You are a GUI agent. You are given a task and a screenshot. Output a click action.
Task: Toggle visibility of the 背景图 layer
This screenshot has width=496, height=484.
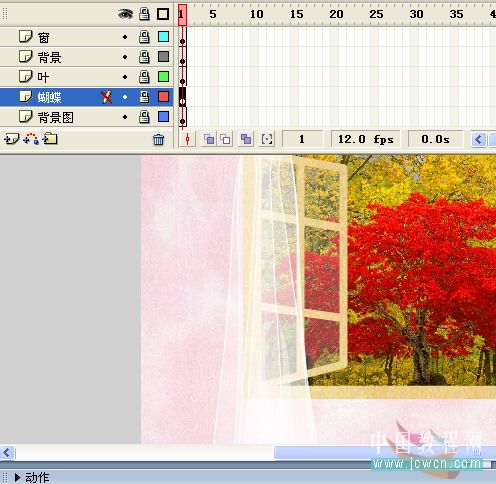point(125,117)
